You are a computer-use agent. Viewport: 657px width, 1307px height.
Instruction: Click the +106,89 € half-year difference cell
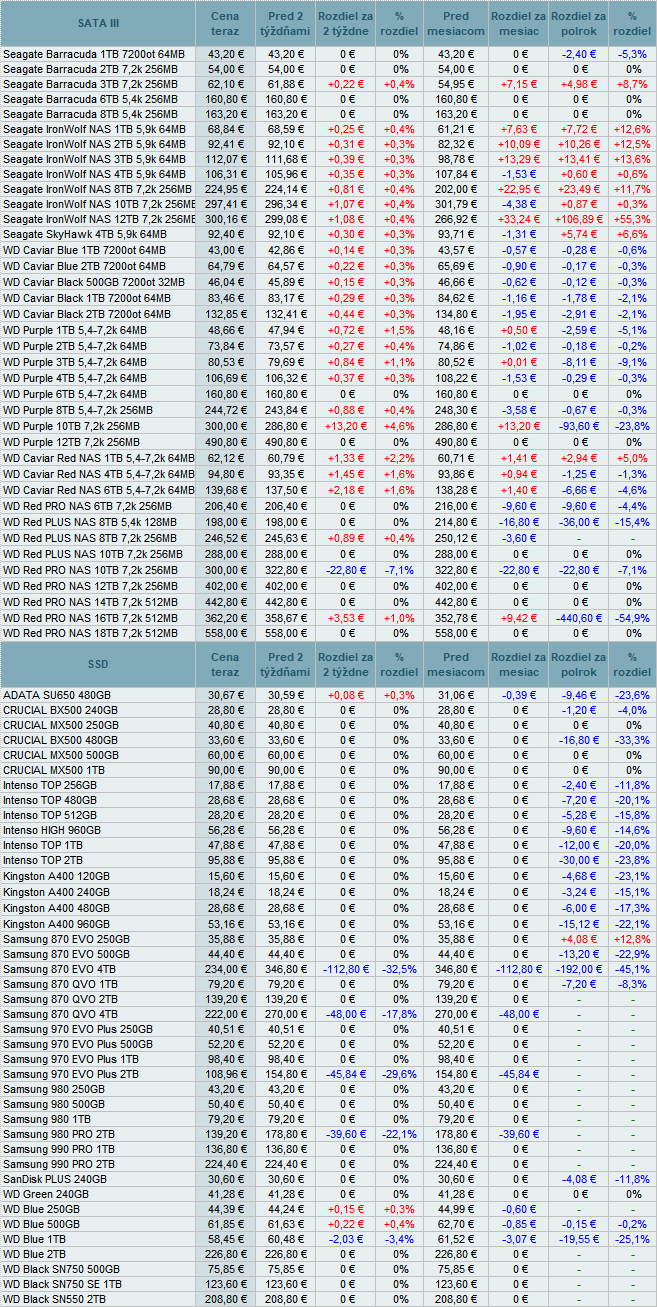point(579,219)
